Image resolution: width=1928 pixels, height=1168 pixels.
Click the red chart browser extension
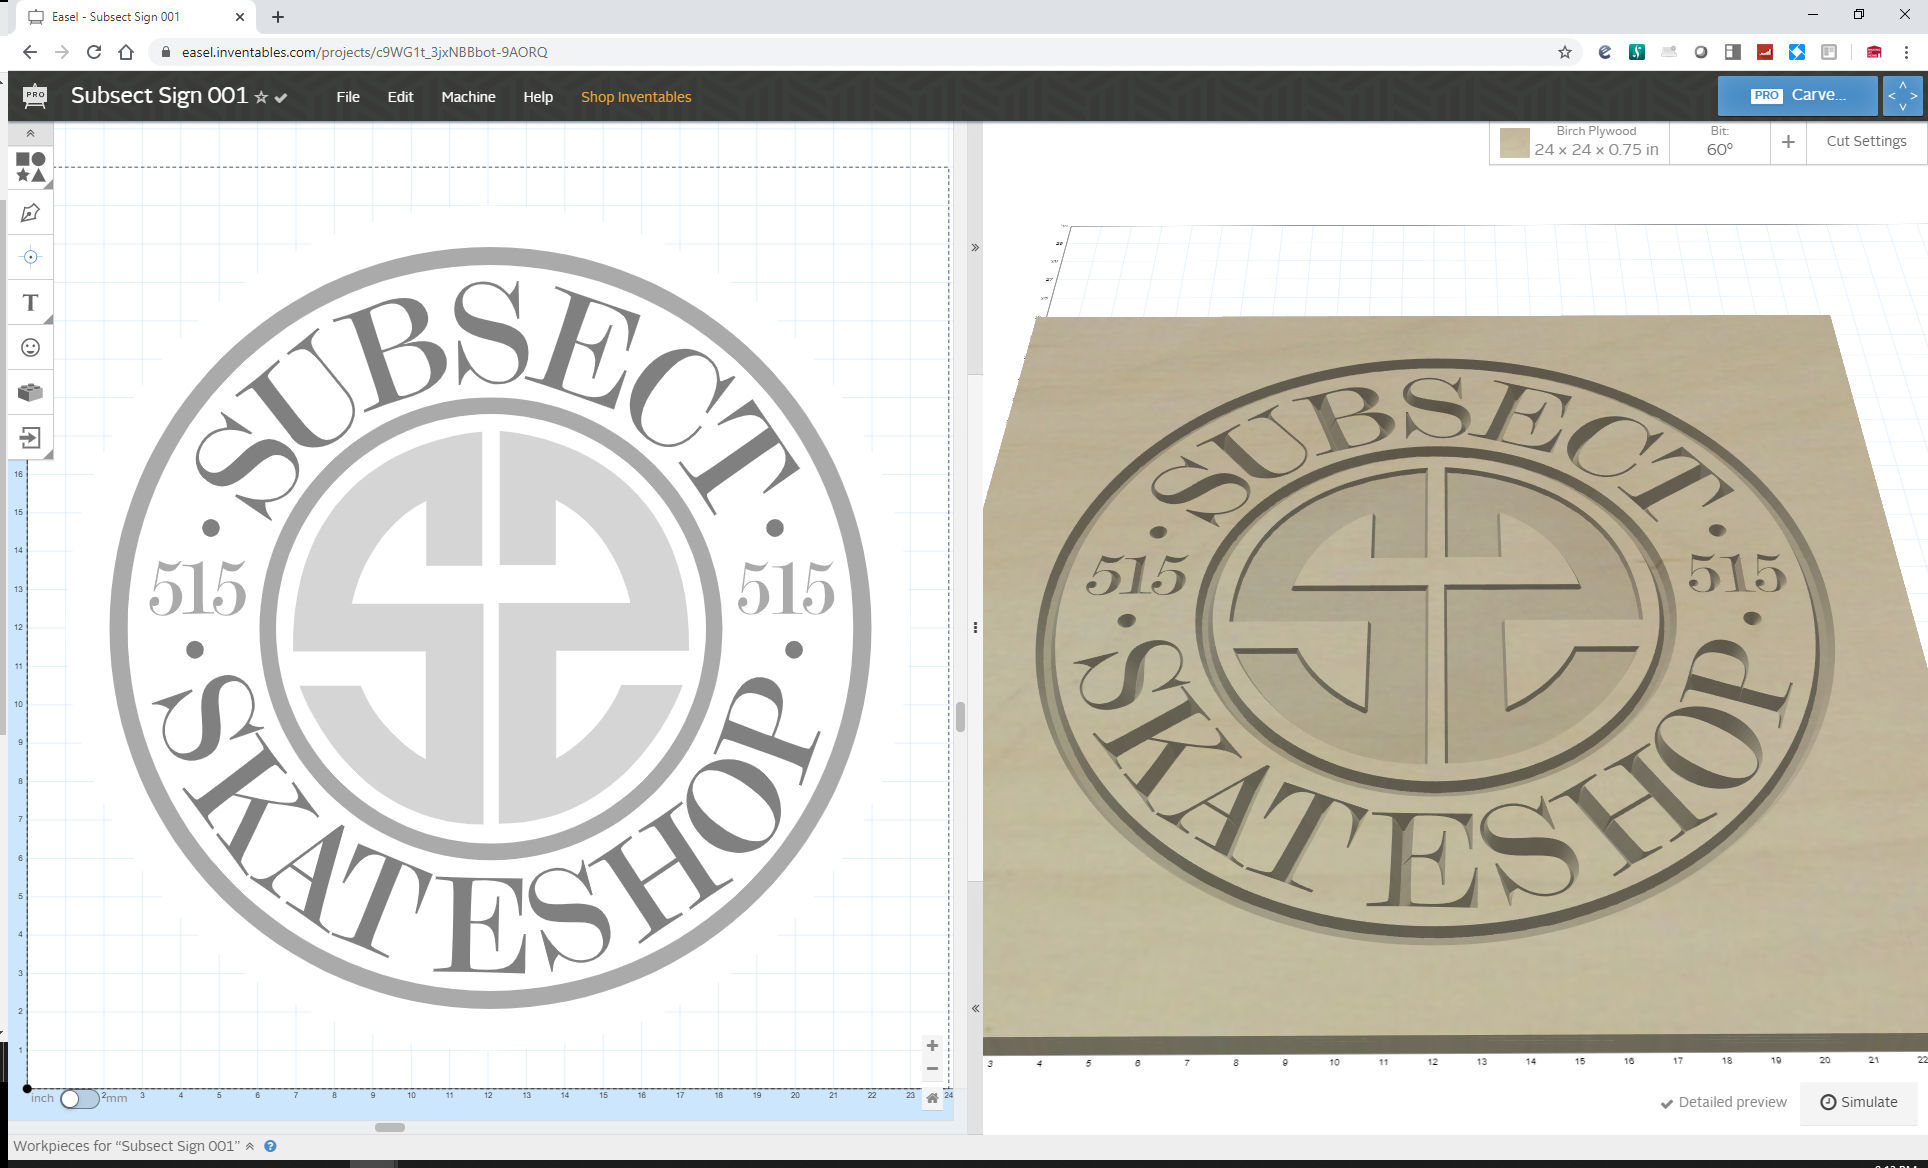coord(1765,52)
